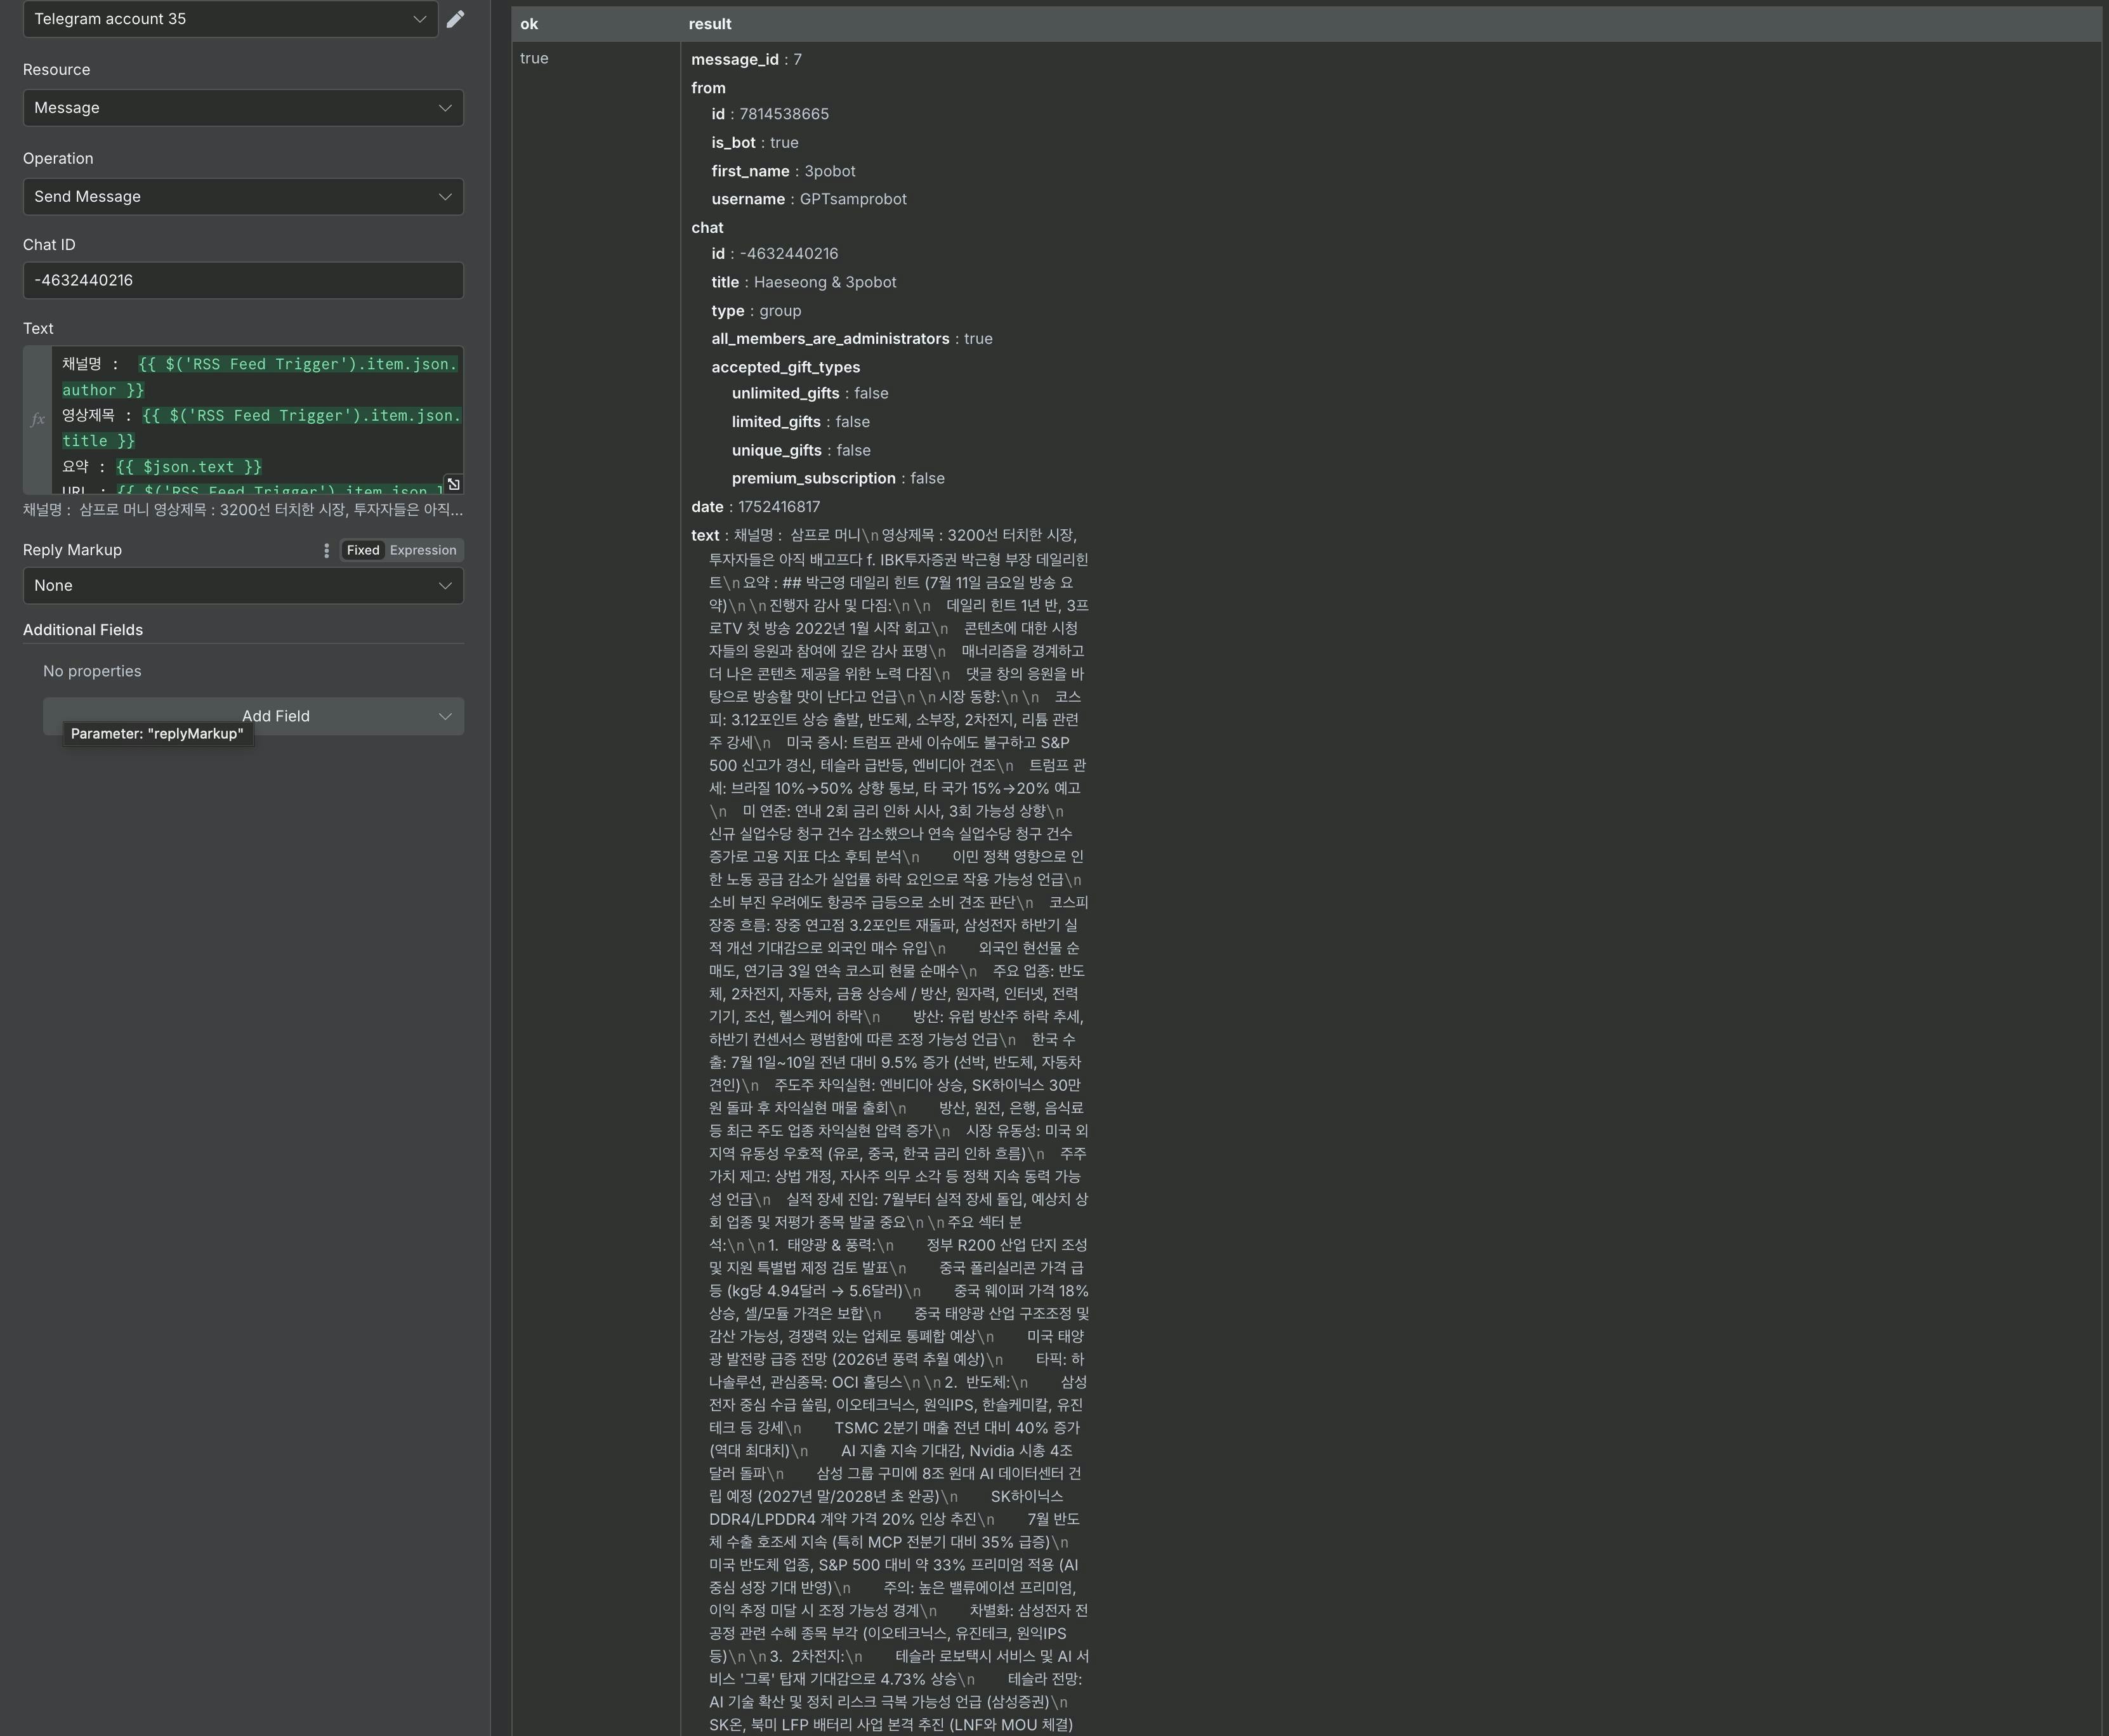Select the accepted_gift_types key

(786, 367)
